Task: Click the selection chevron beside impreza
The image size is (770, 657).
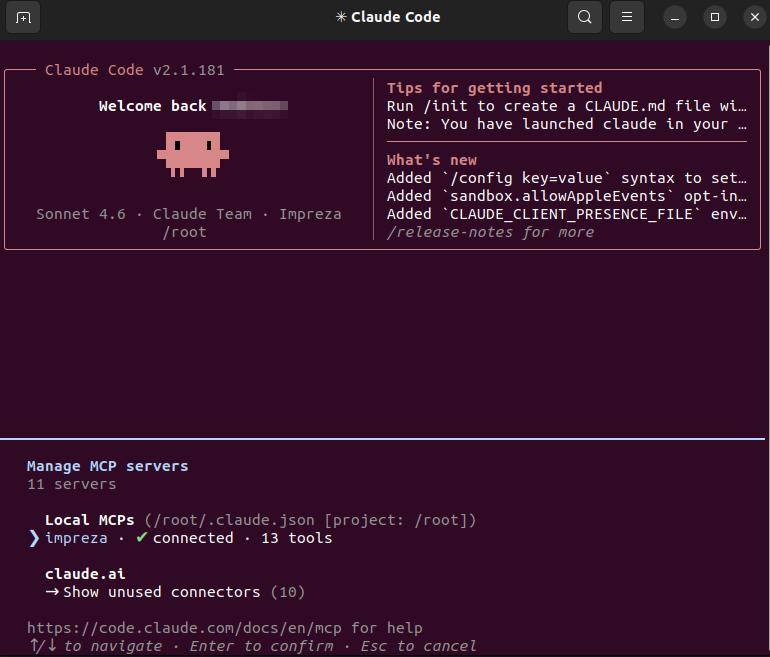Action: [34, 538]
